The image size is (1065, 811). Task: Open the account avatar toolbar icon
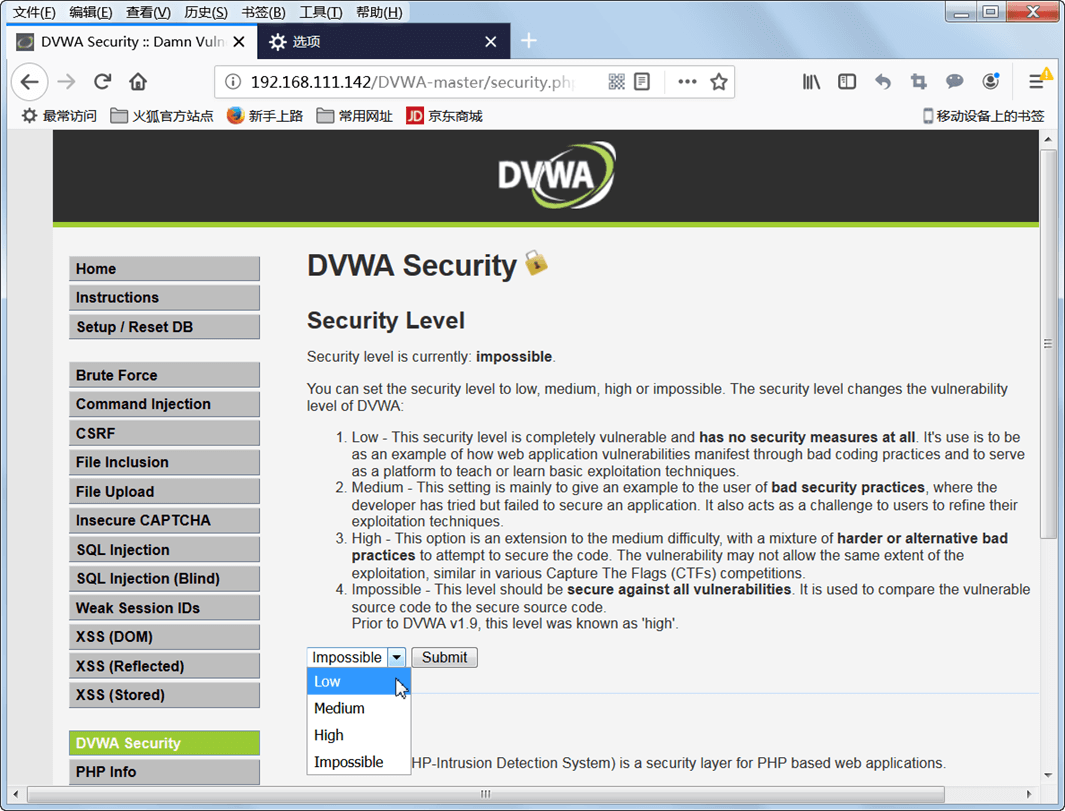[991, 82]
